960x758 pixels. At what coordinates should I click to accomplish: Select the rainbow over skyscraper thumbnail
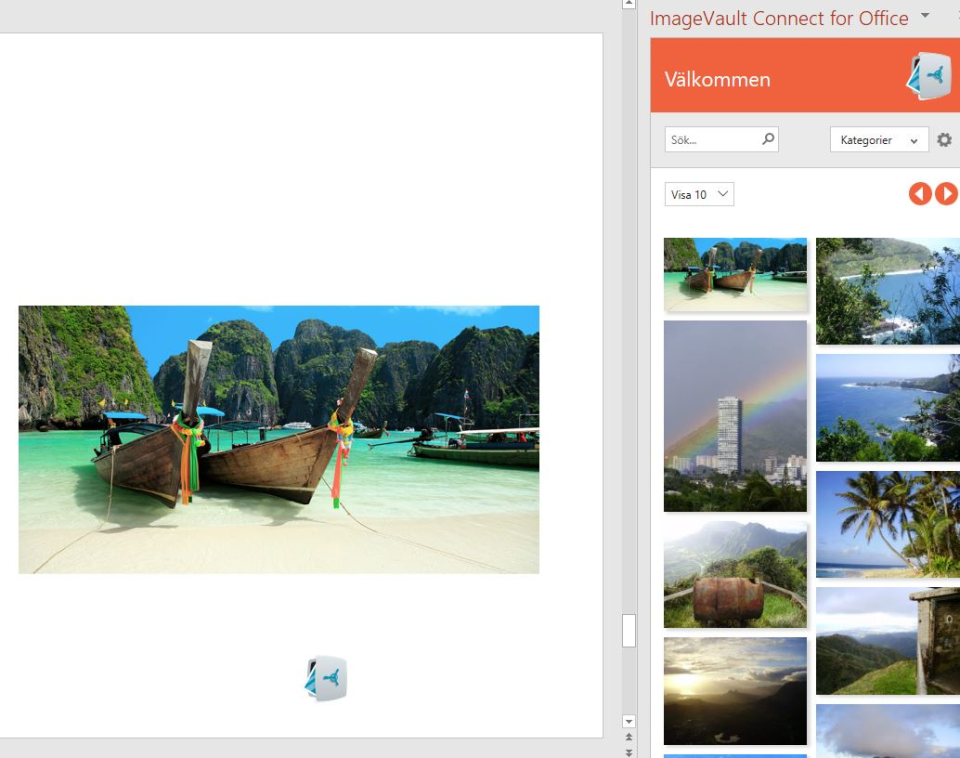coord(735,415)
